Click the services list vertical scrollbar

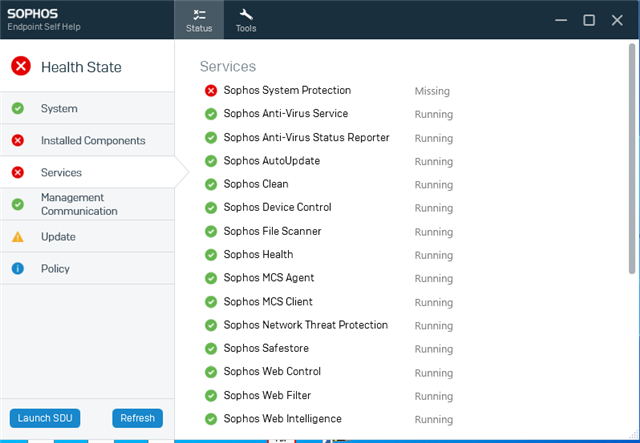(x=632, y=158)
